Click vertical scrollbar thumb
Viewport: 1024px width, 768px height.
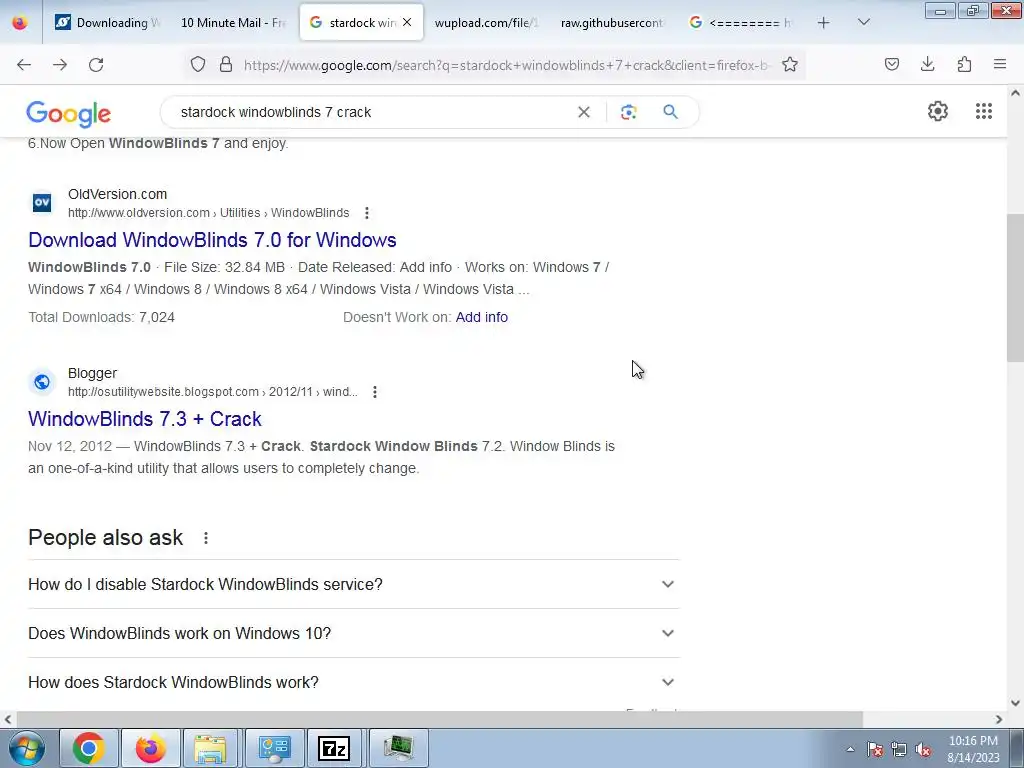tap(1015, 288)
